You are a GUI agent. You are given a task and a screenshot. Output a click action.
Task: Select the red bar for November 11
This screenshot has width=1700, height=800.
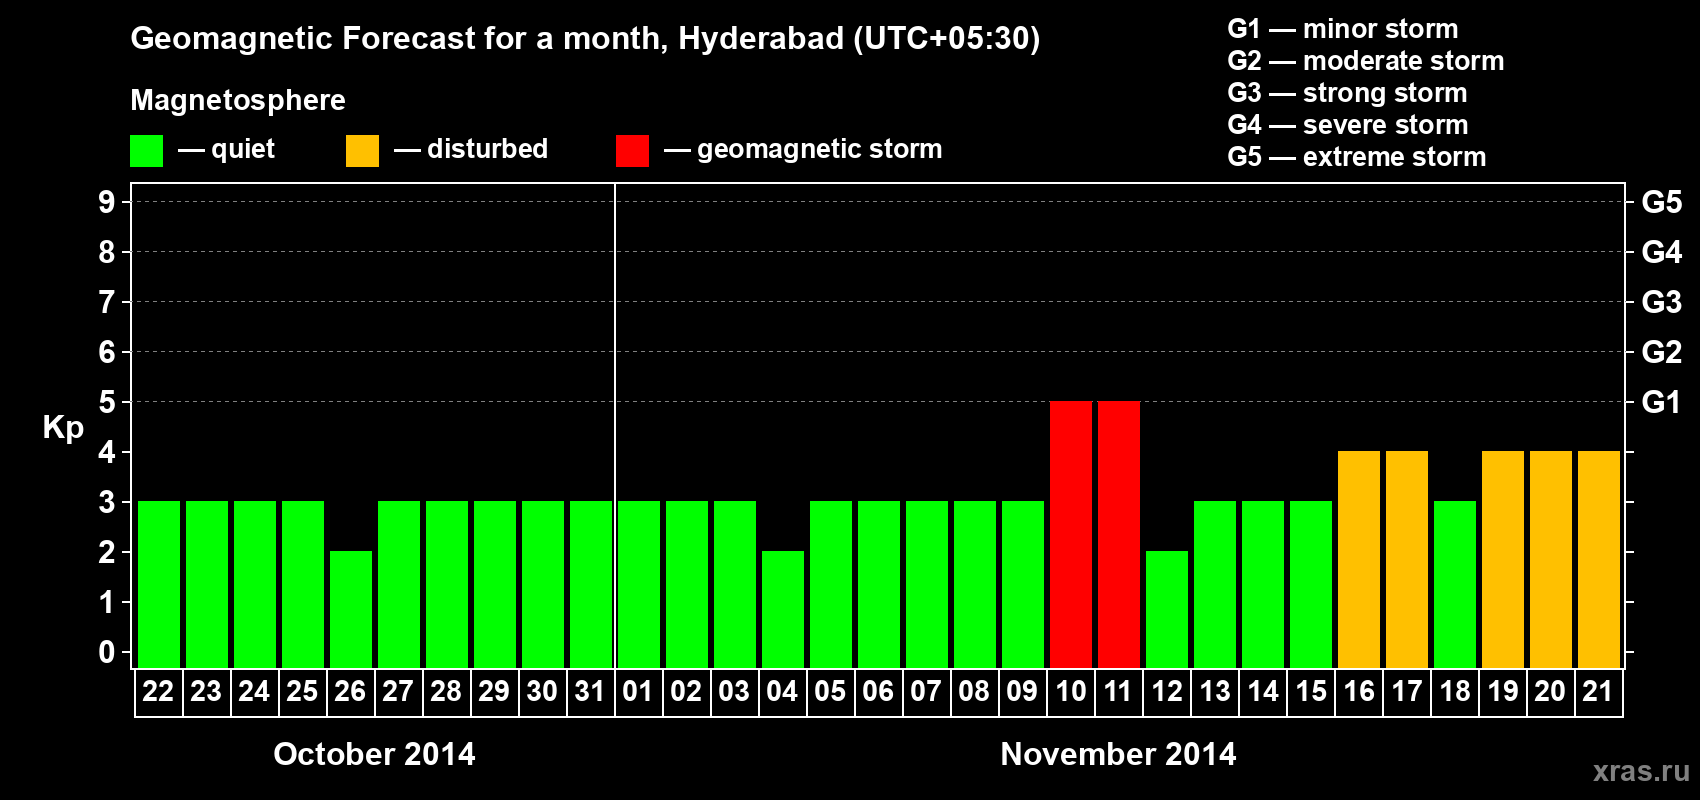[x=1119, y=534]
